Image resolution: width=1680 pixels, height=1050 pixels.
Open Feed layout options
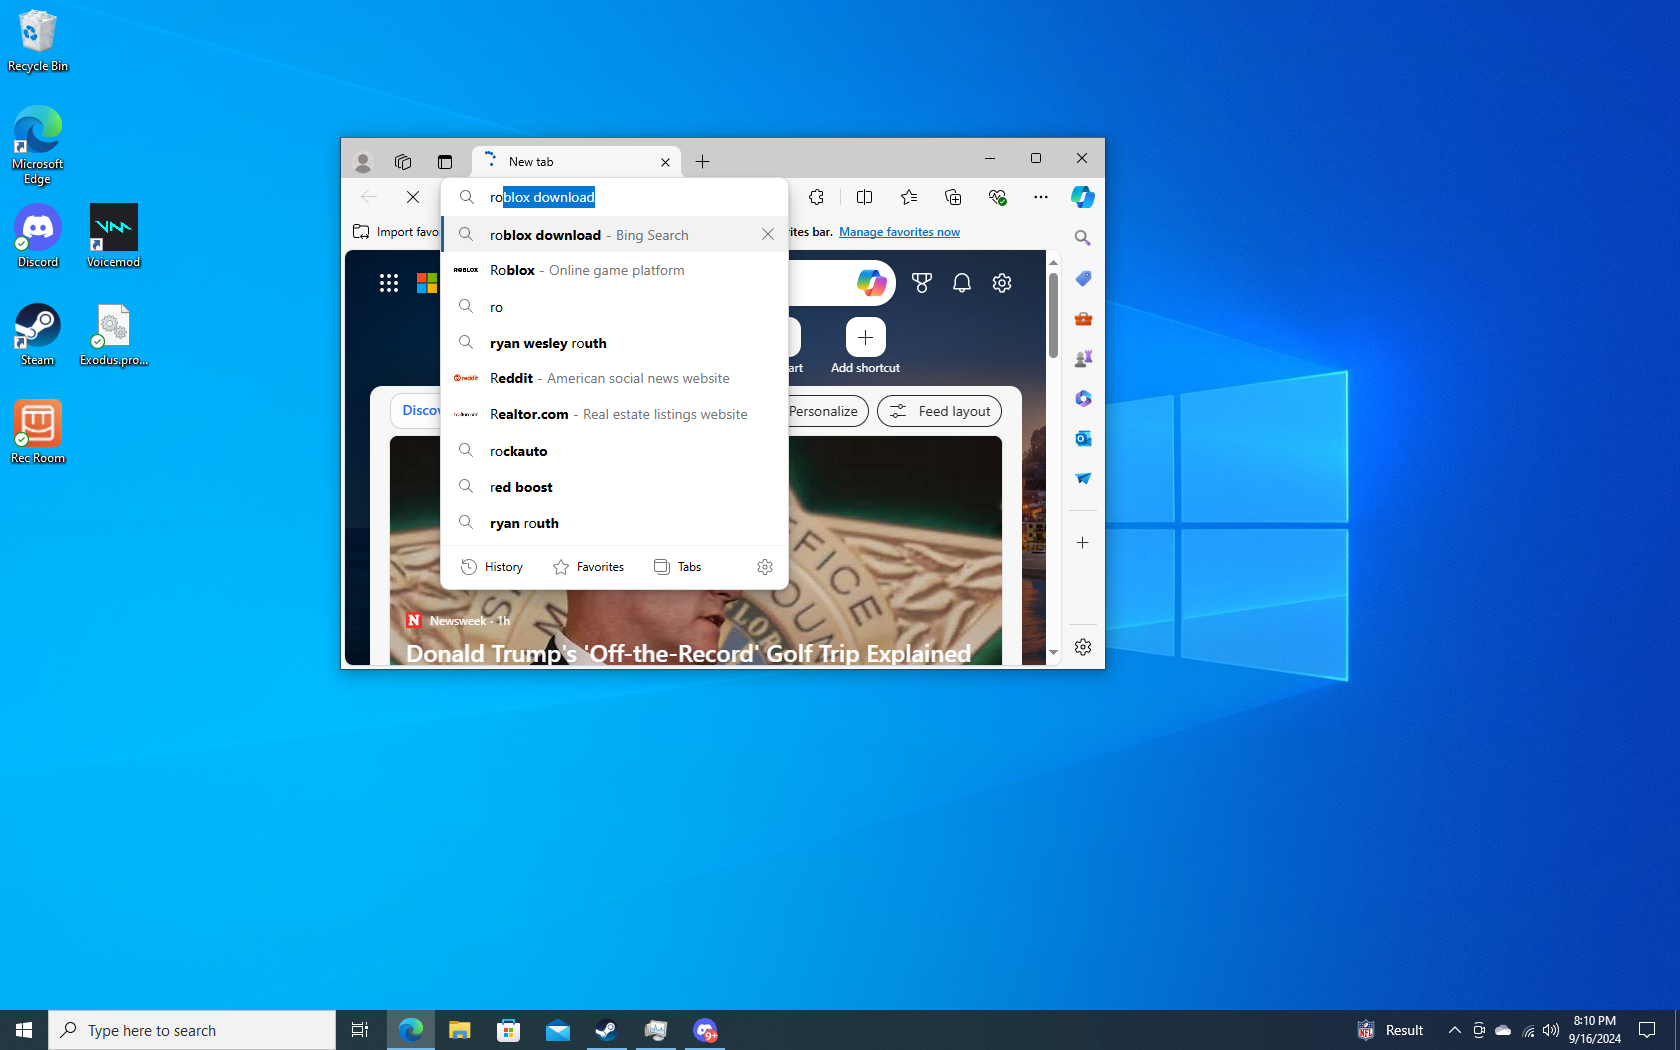coord(939,411)
